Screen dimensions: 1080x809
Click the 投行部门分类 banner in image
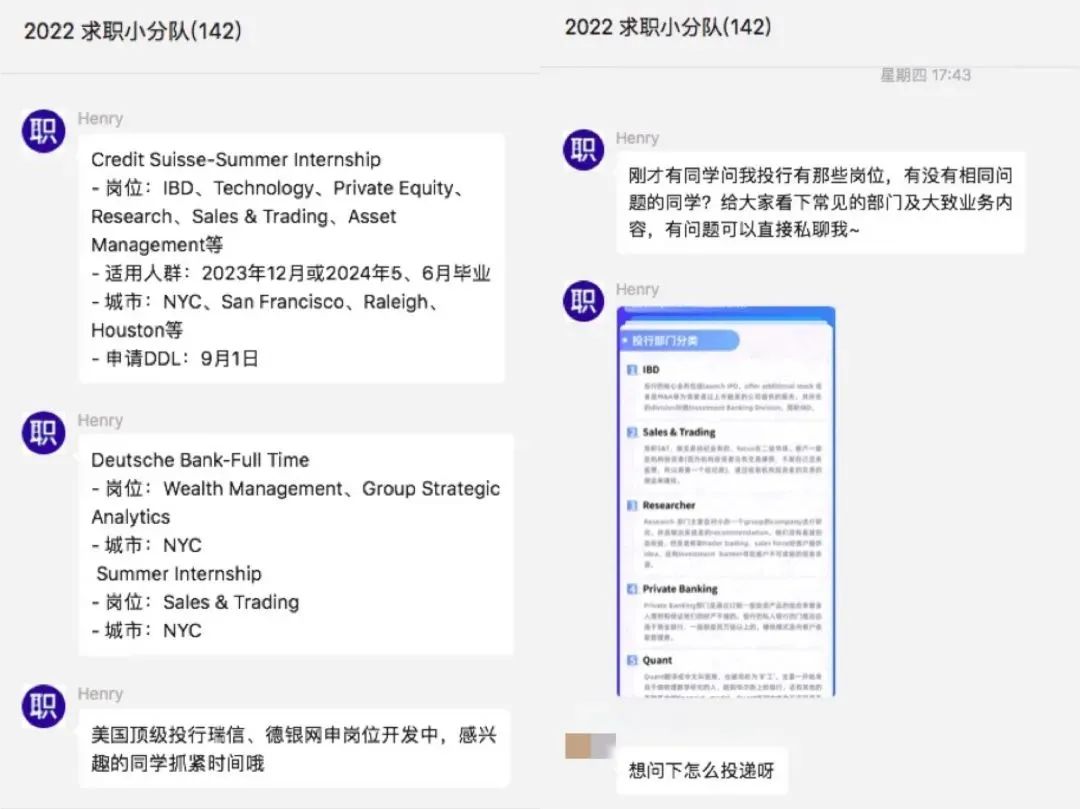[680, 341]
